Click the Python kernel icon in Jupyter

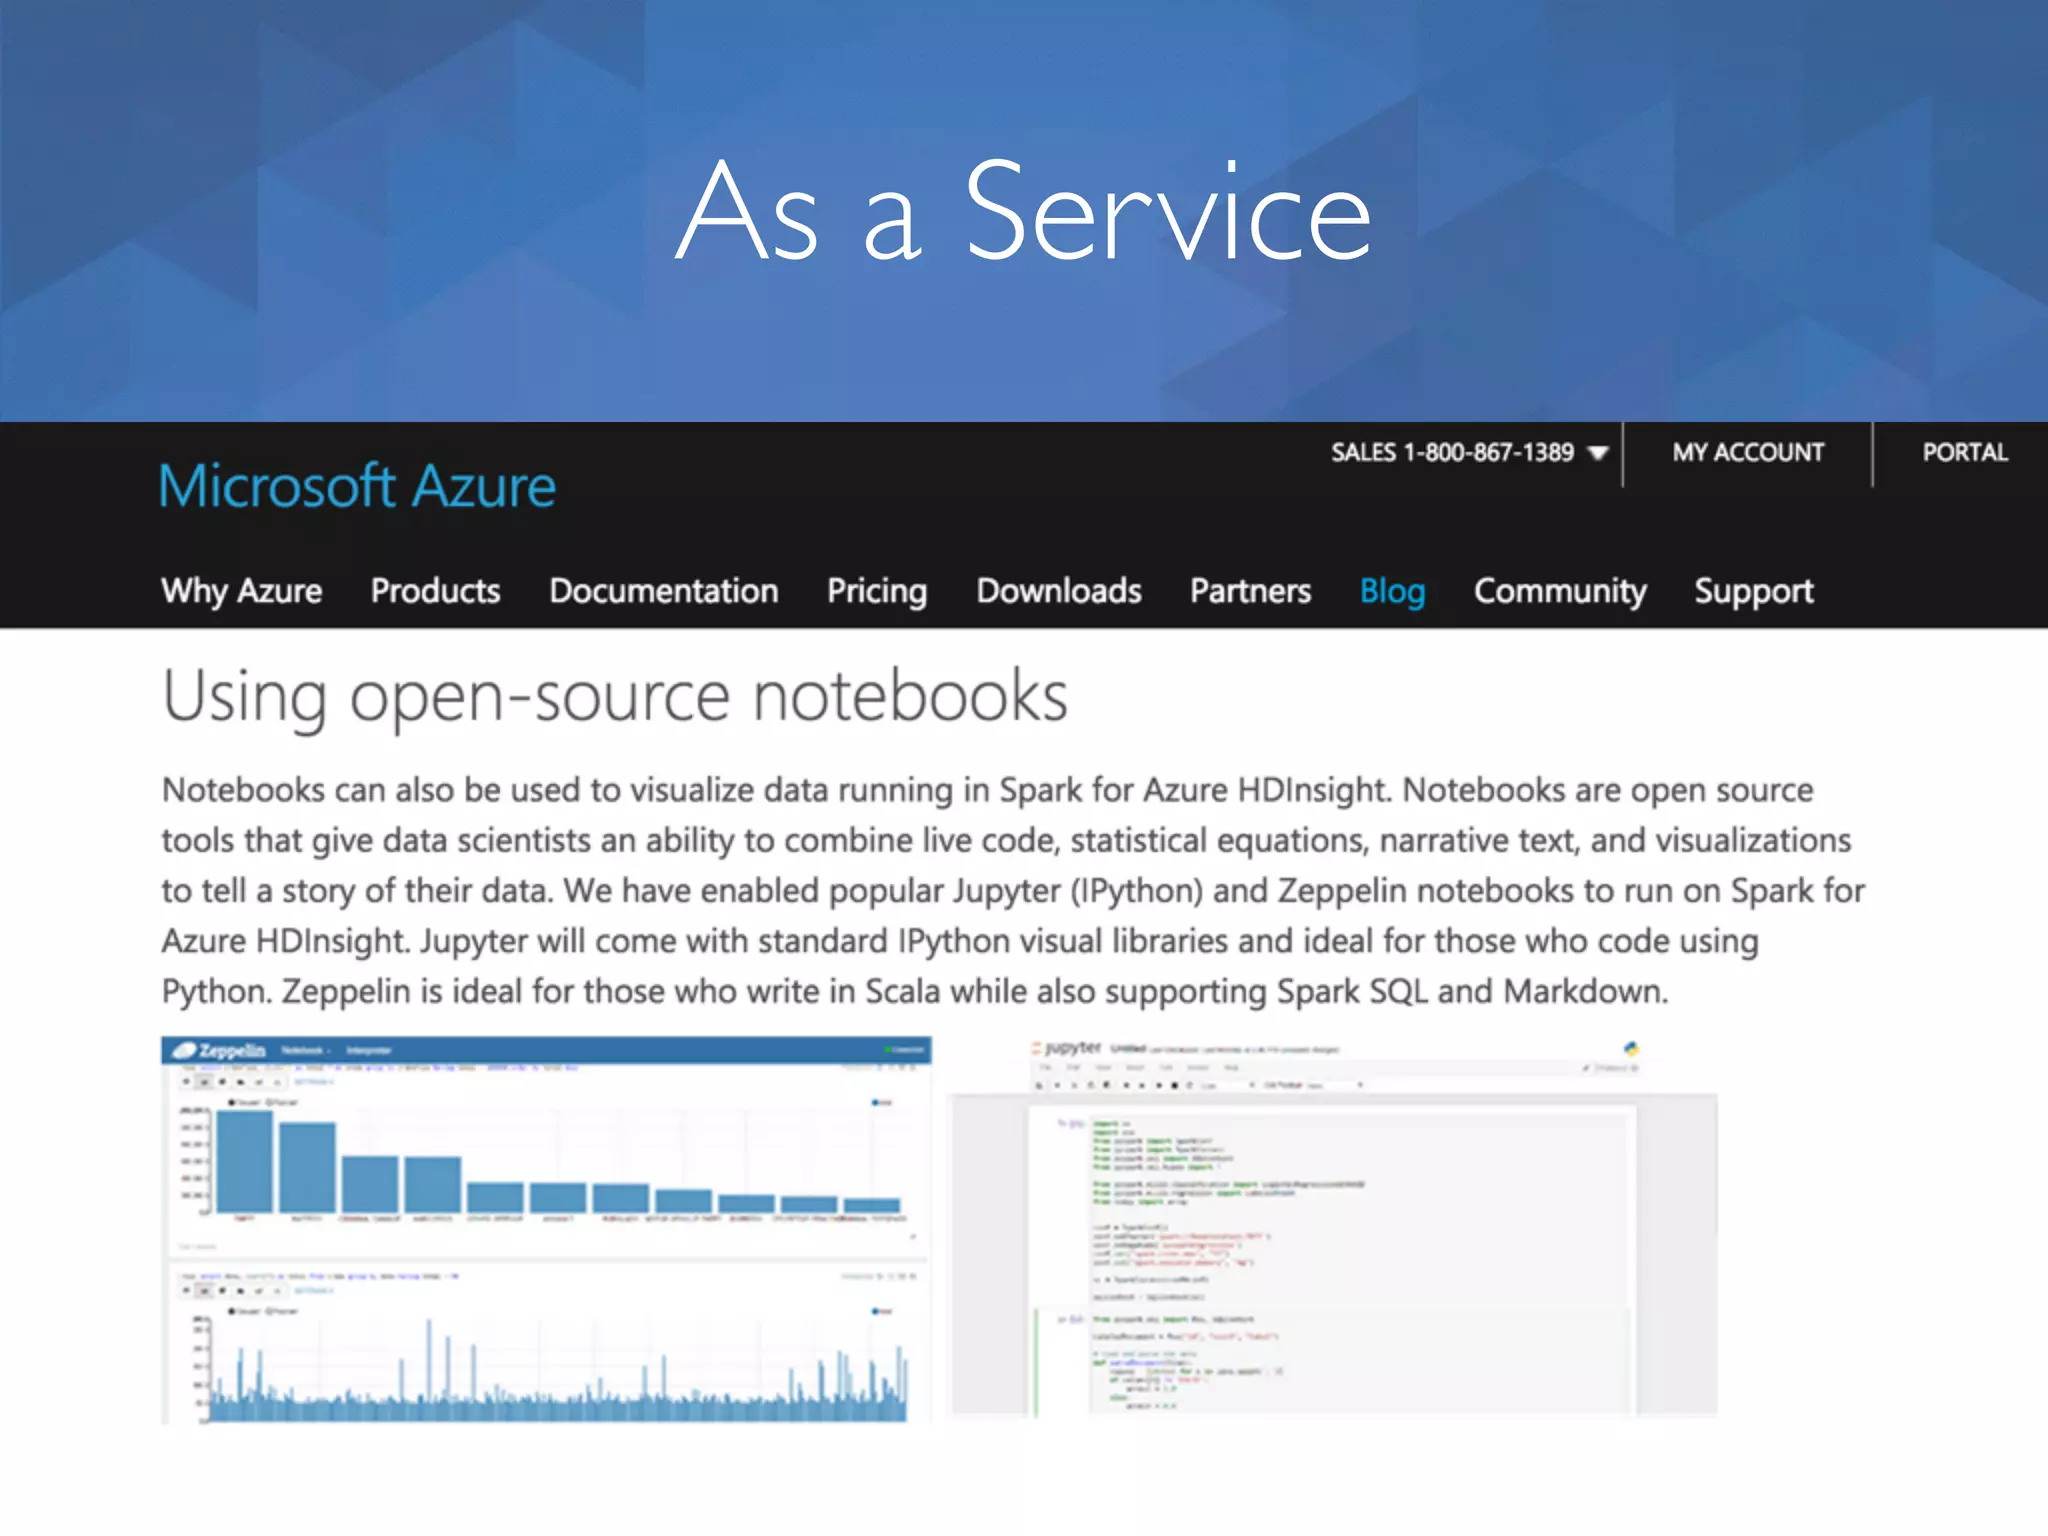[x=1631, y=1048]
